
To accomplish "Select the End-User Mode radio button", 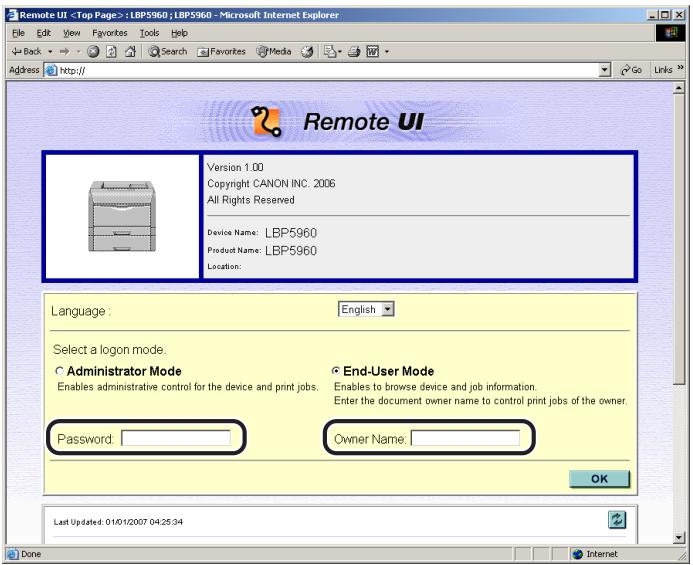I will coord(336,371).
